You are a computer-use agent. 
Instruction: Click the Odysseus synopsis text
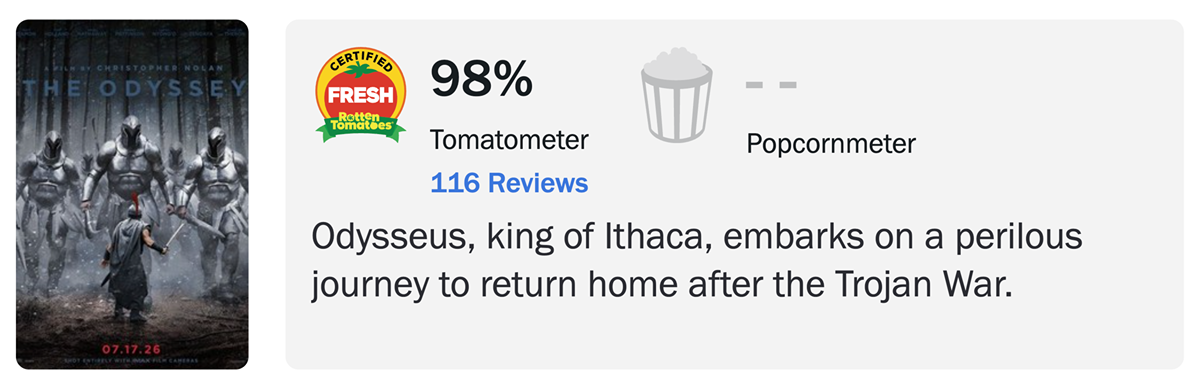click(x=697, y=262)
